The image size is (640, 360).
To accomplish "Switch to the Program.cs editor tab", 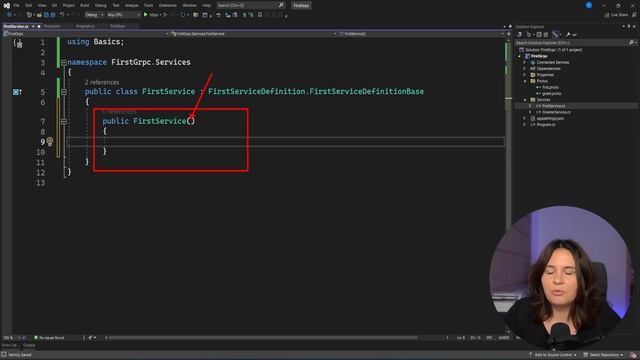I will [85, 26].
